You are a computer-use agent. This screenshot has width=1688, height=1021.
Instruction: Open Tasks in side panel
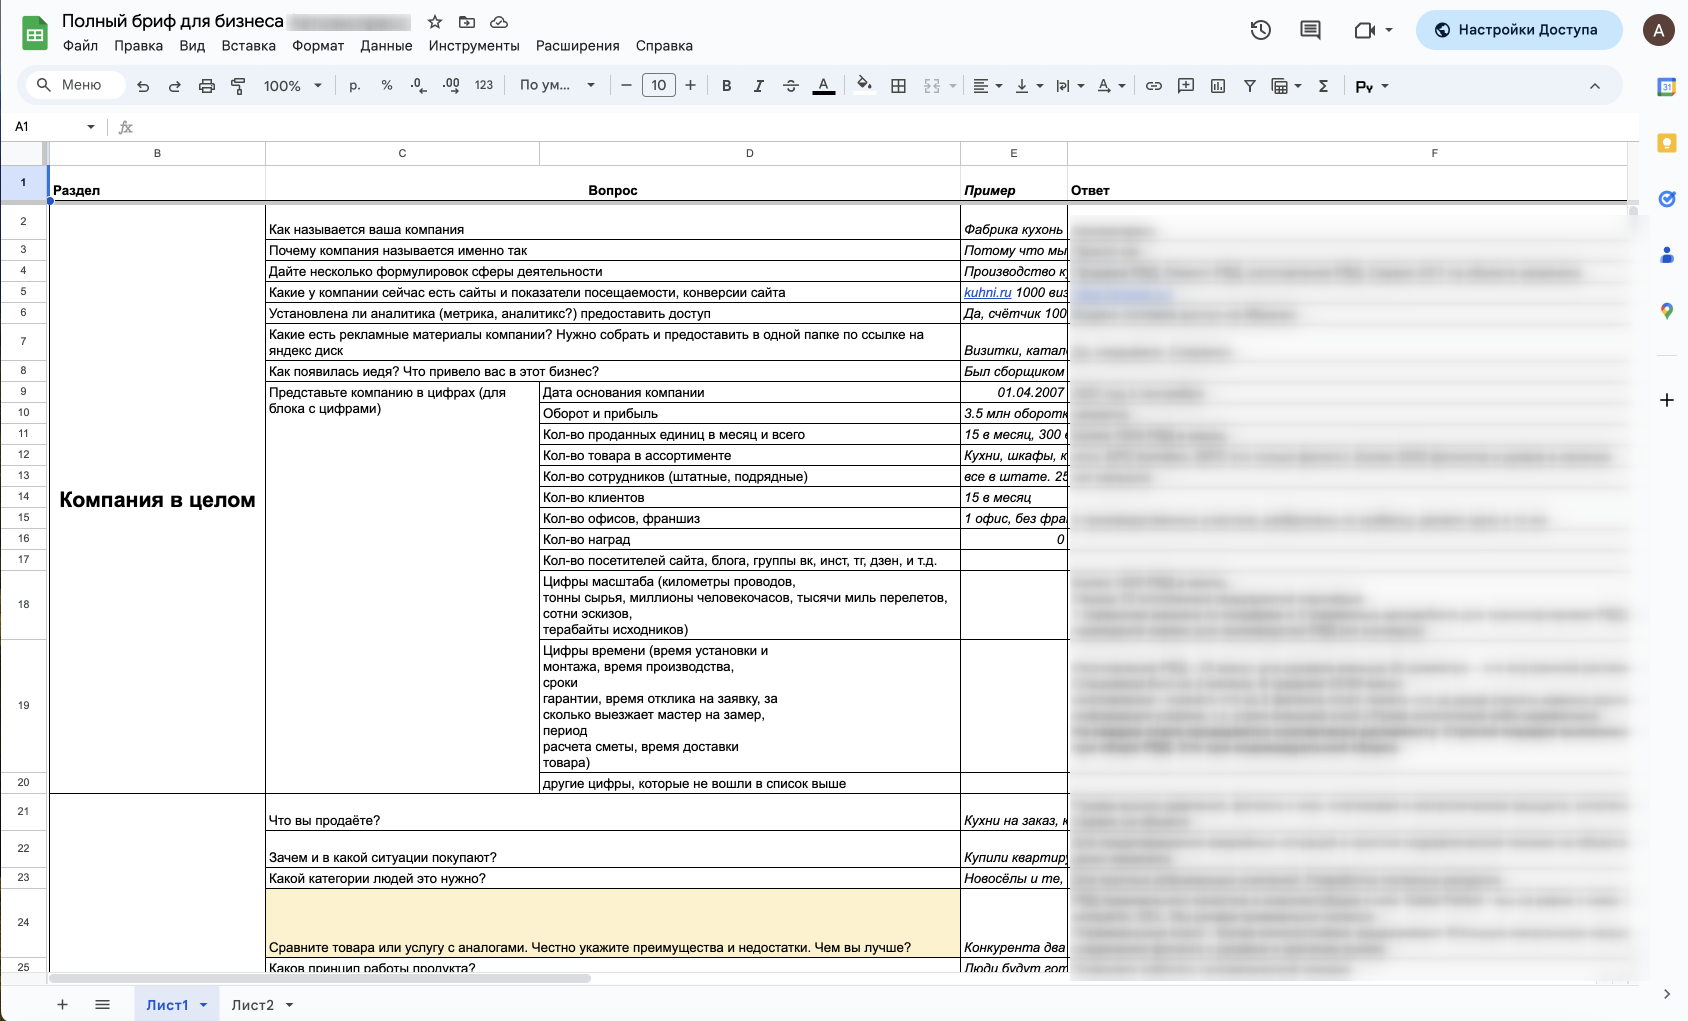point(1667,199)
